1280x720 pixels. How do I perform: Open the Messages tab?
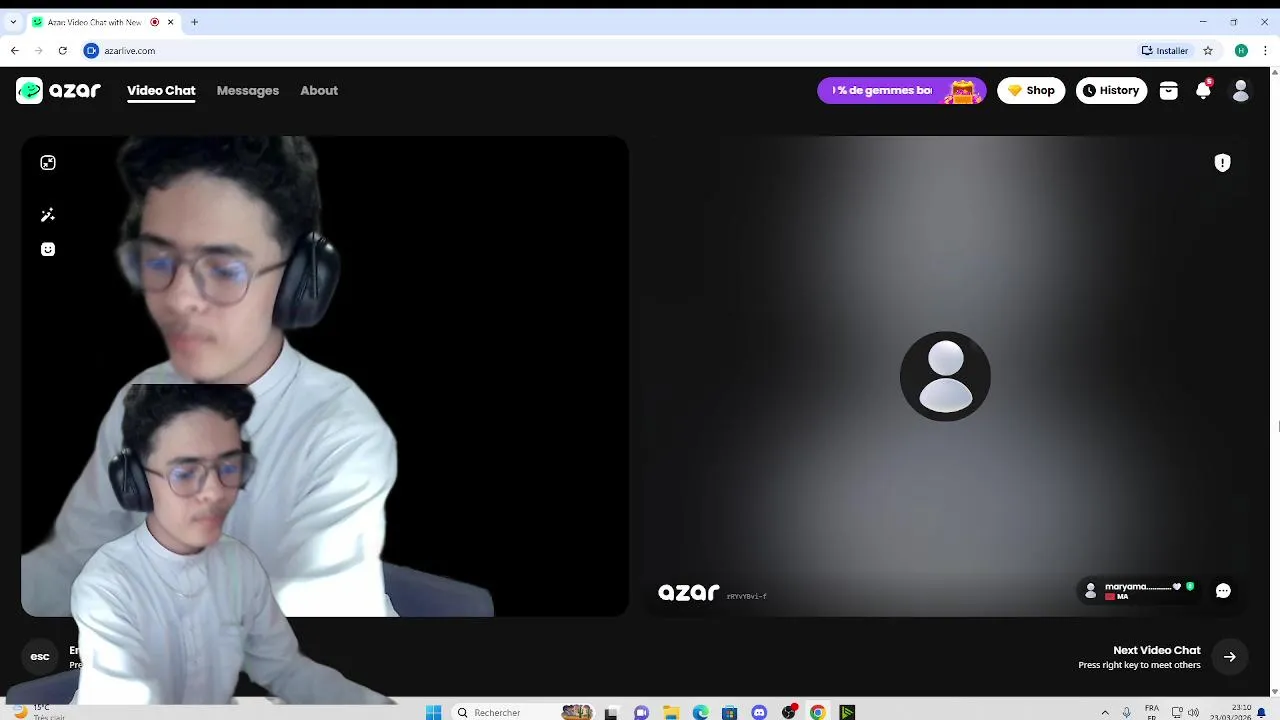click(x=248, y=90)
